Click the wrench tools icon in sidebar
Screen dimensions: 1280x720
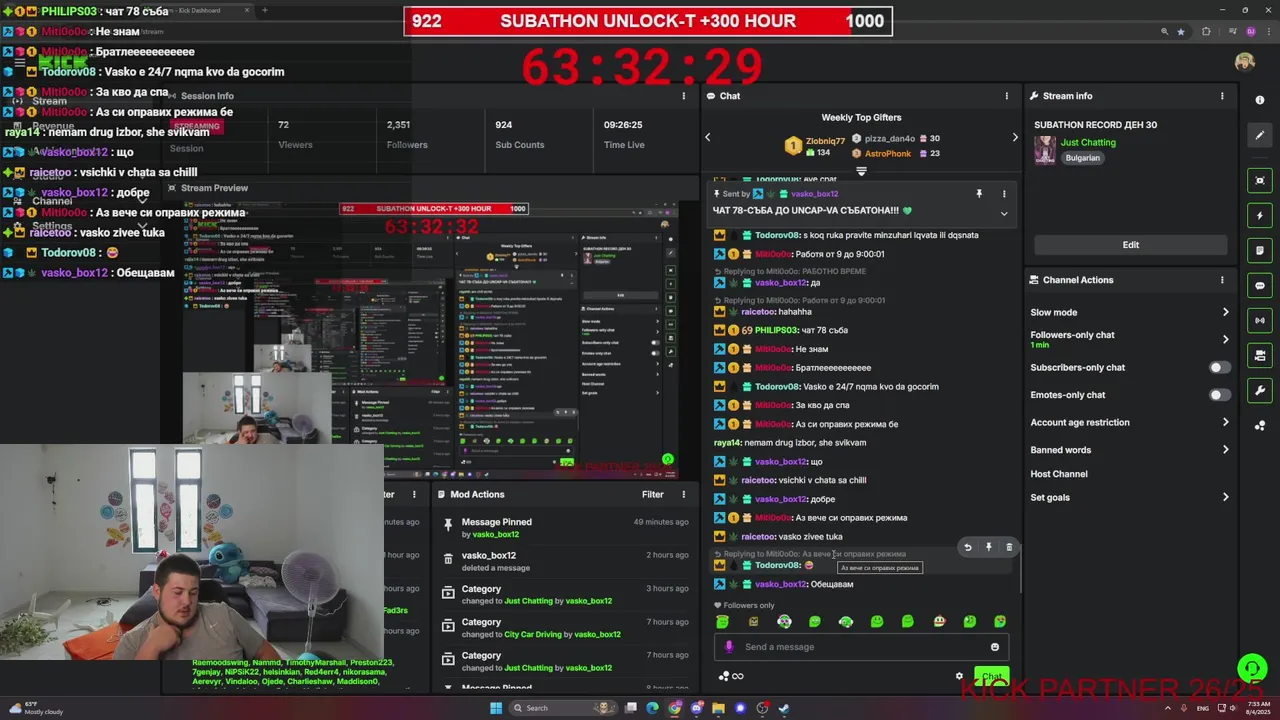click(x=1259, y=390)
